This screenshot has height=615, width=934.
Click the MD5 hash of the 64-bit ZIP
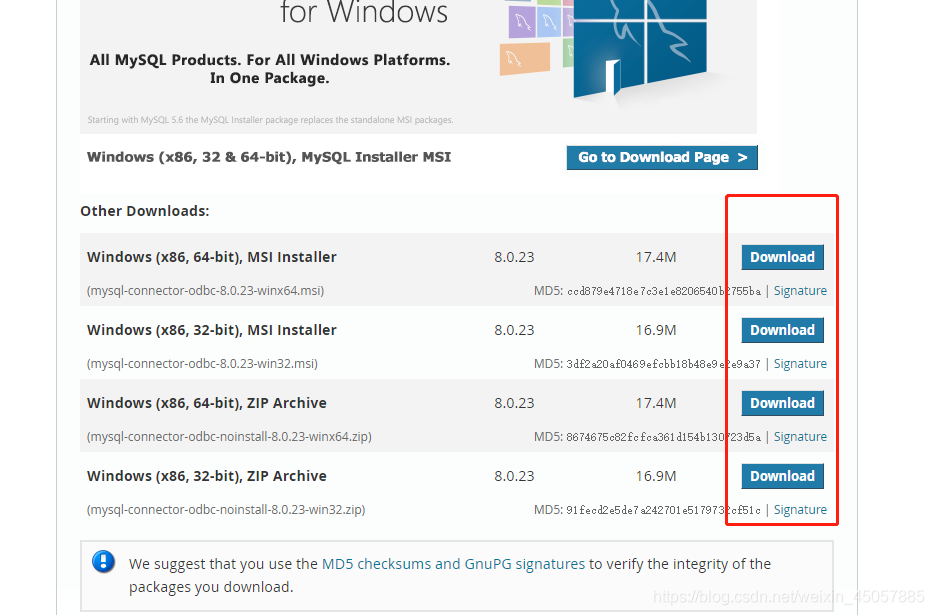pyautogui.click(x=664, y=437)
